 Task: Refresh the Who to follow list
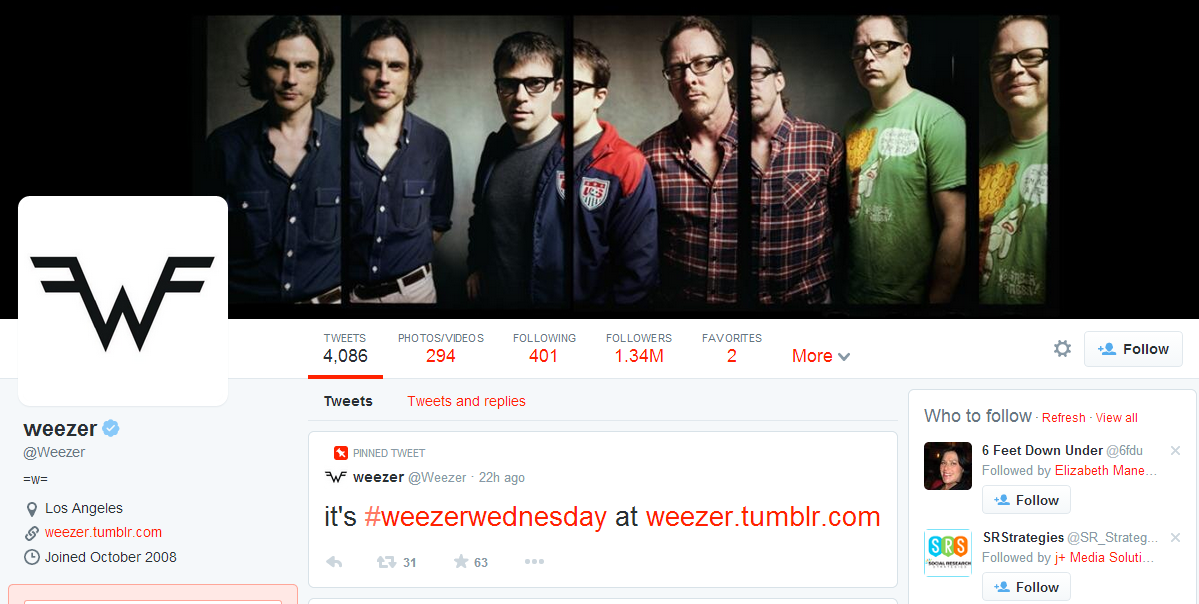(1064, 417)
